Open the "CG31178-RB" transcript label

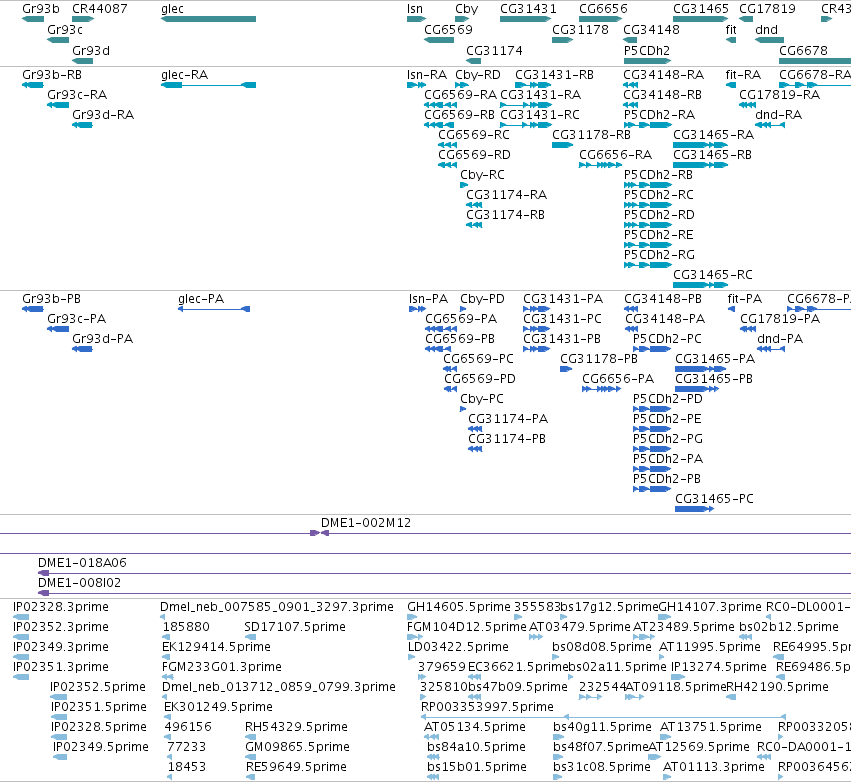592,135
